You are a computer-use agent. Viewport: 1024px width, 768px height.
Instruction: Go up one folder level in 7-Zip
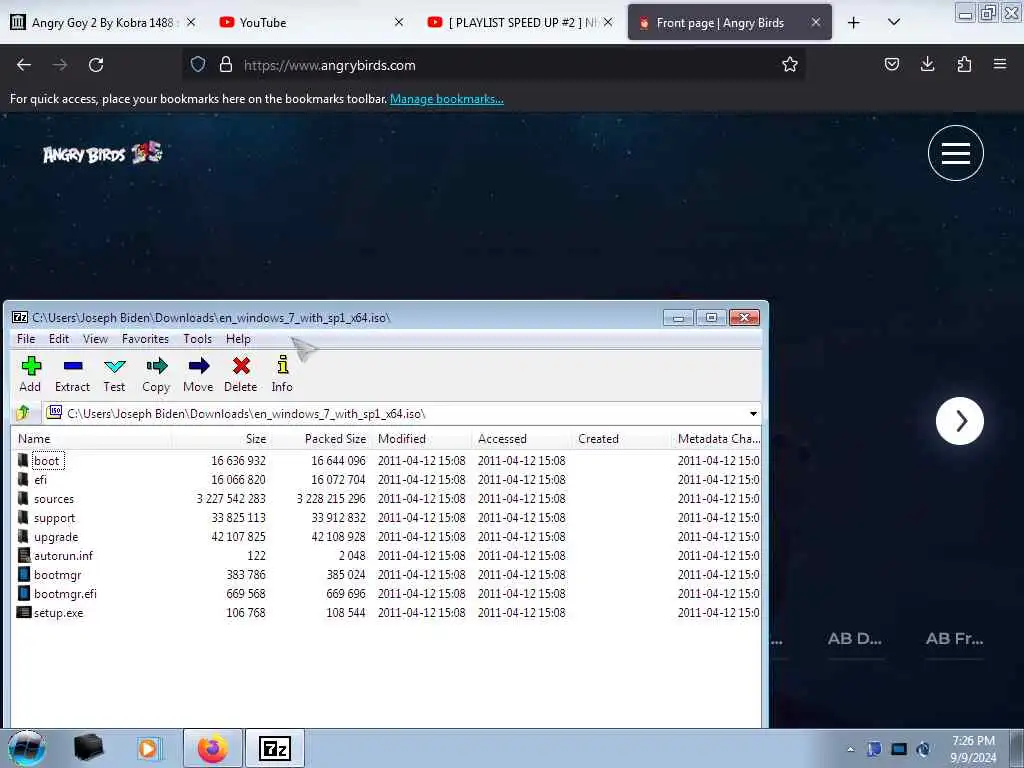click(24, 413)
